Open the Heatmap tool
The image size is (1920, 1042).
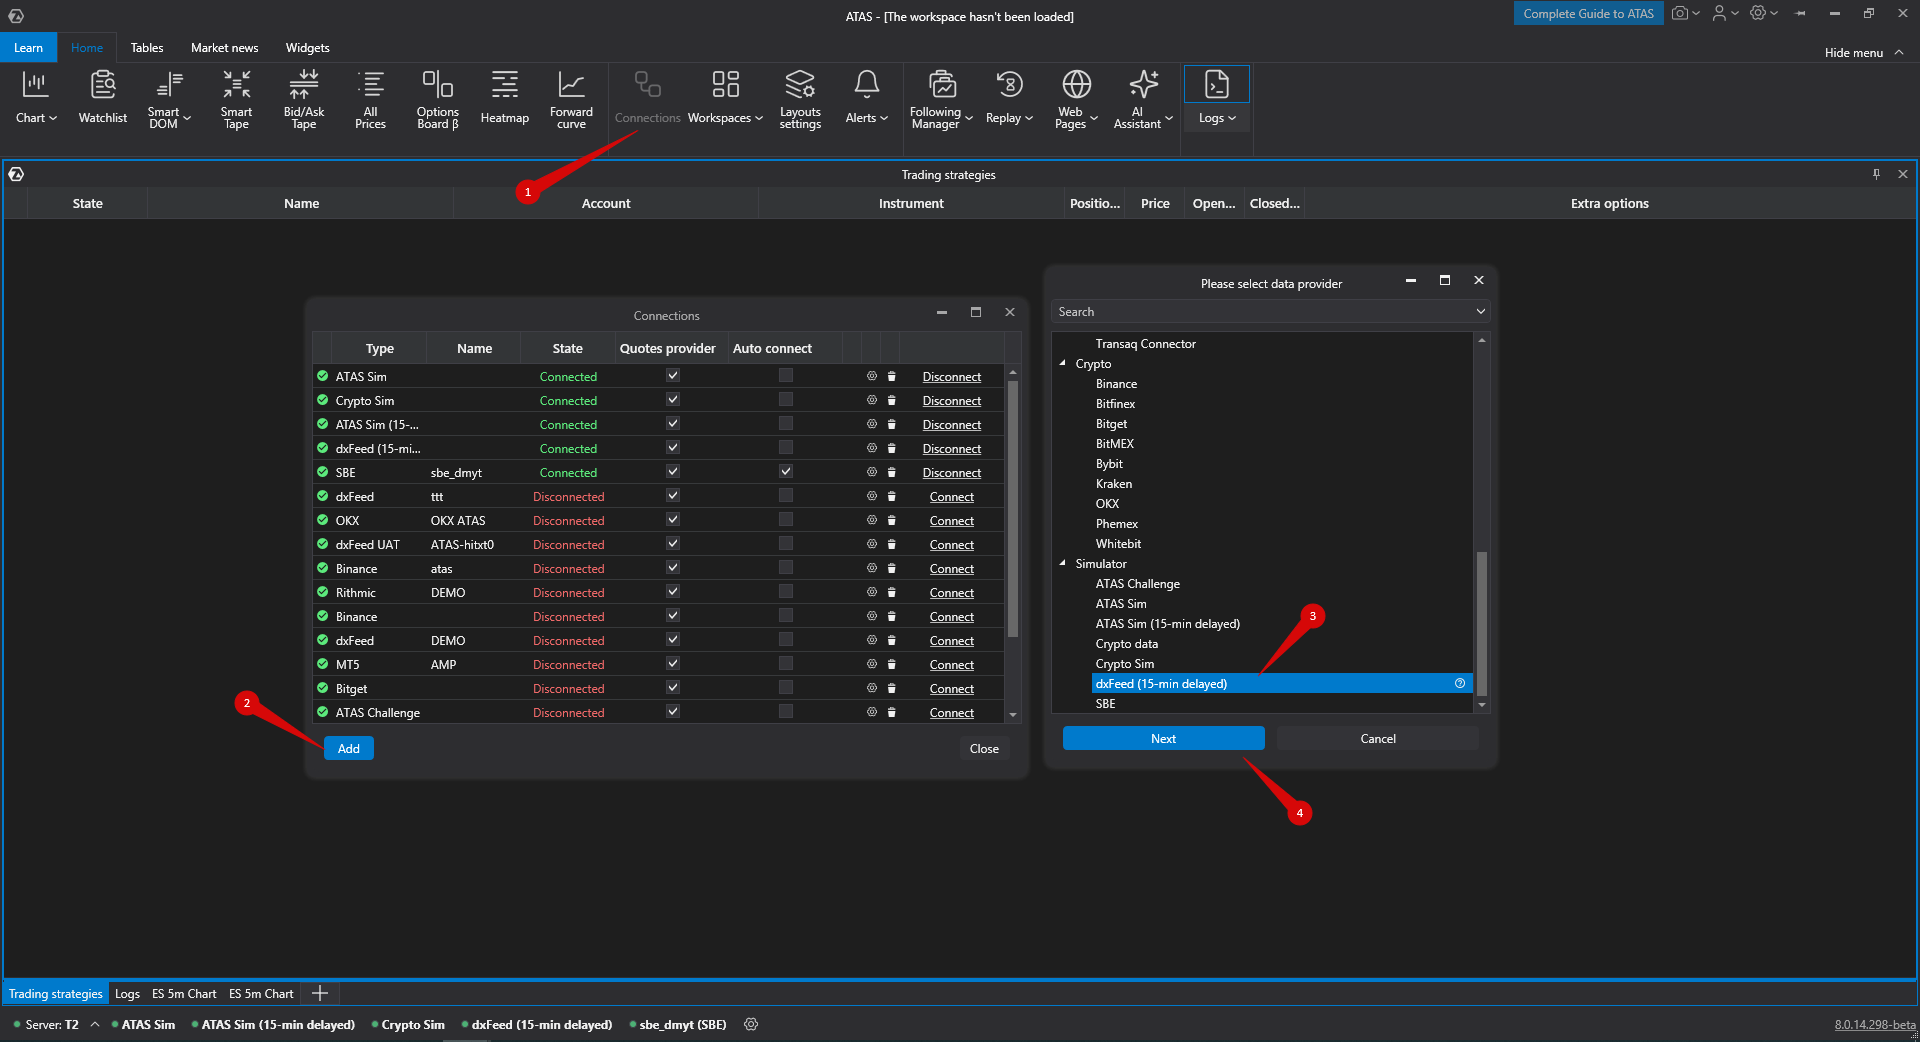click(x=505, y=98)
